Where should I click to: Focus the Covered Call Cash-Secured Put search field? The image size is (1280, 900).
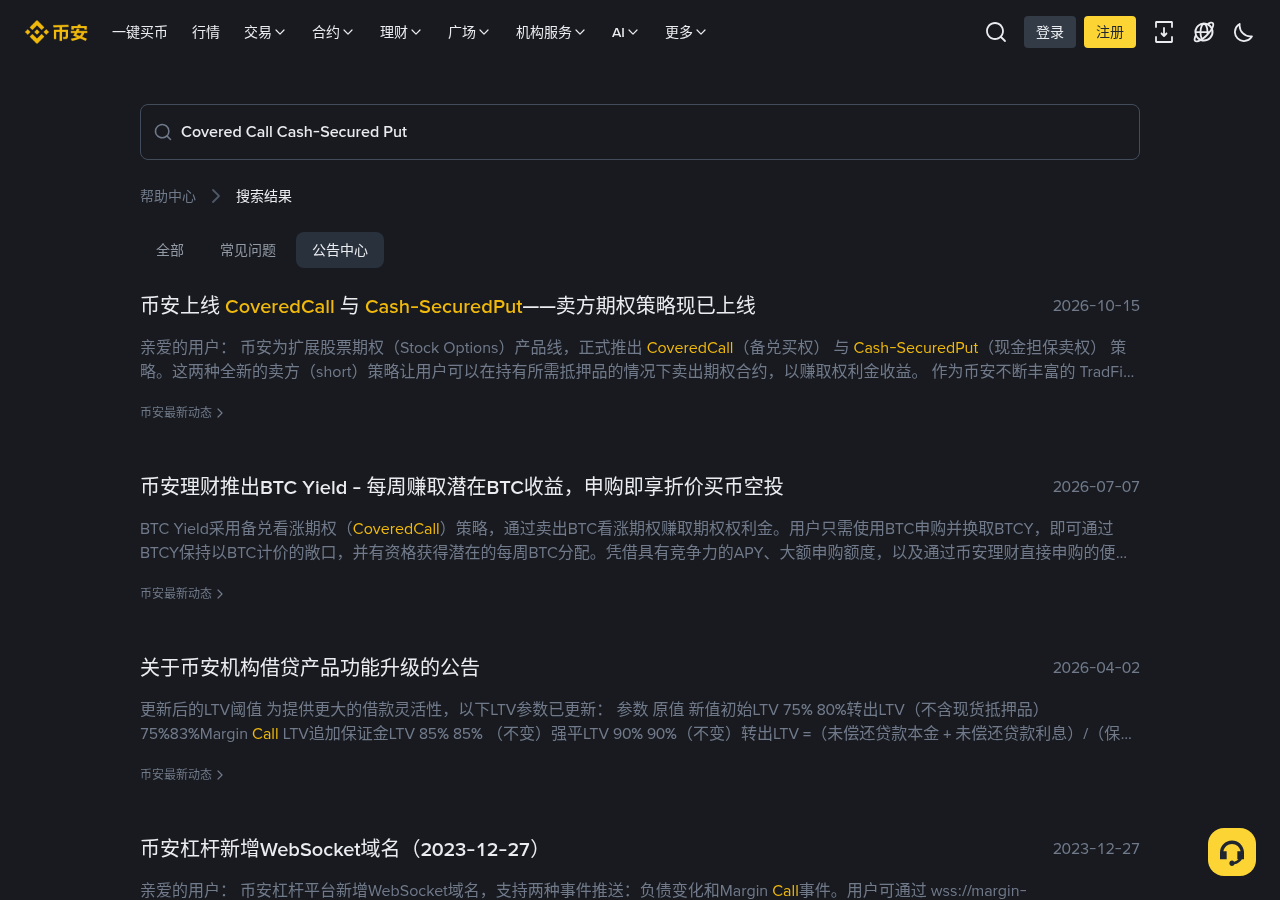click(x=640, y=132)
